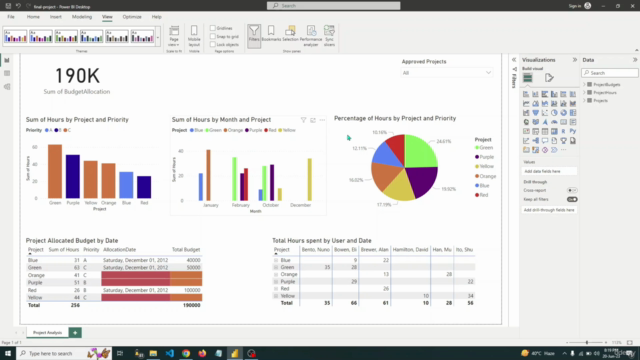Switch to the Modeling ribbon tab
The height and width of the screenshot is (360, 640).
point(82,17)
